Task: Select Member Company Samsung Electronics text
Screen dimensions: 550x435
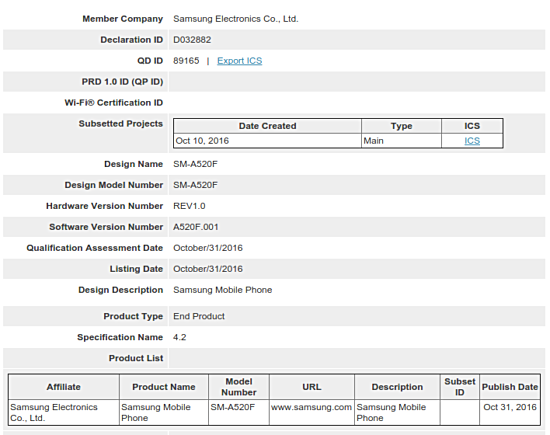Action: [236, 19]
